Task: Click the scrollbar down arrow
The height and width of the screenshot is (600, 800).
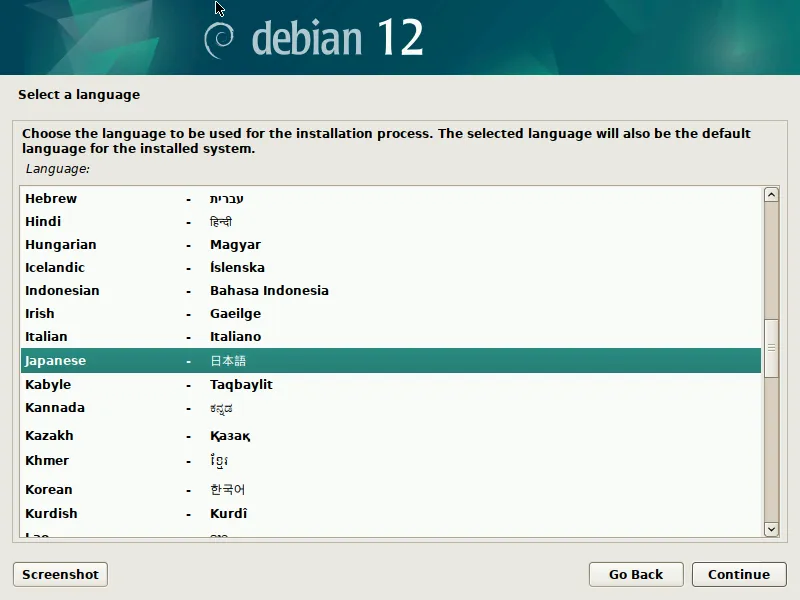Action: click(x=771, y=528)
